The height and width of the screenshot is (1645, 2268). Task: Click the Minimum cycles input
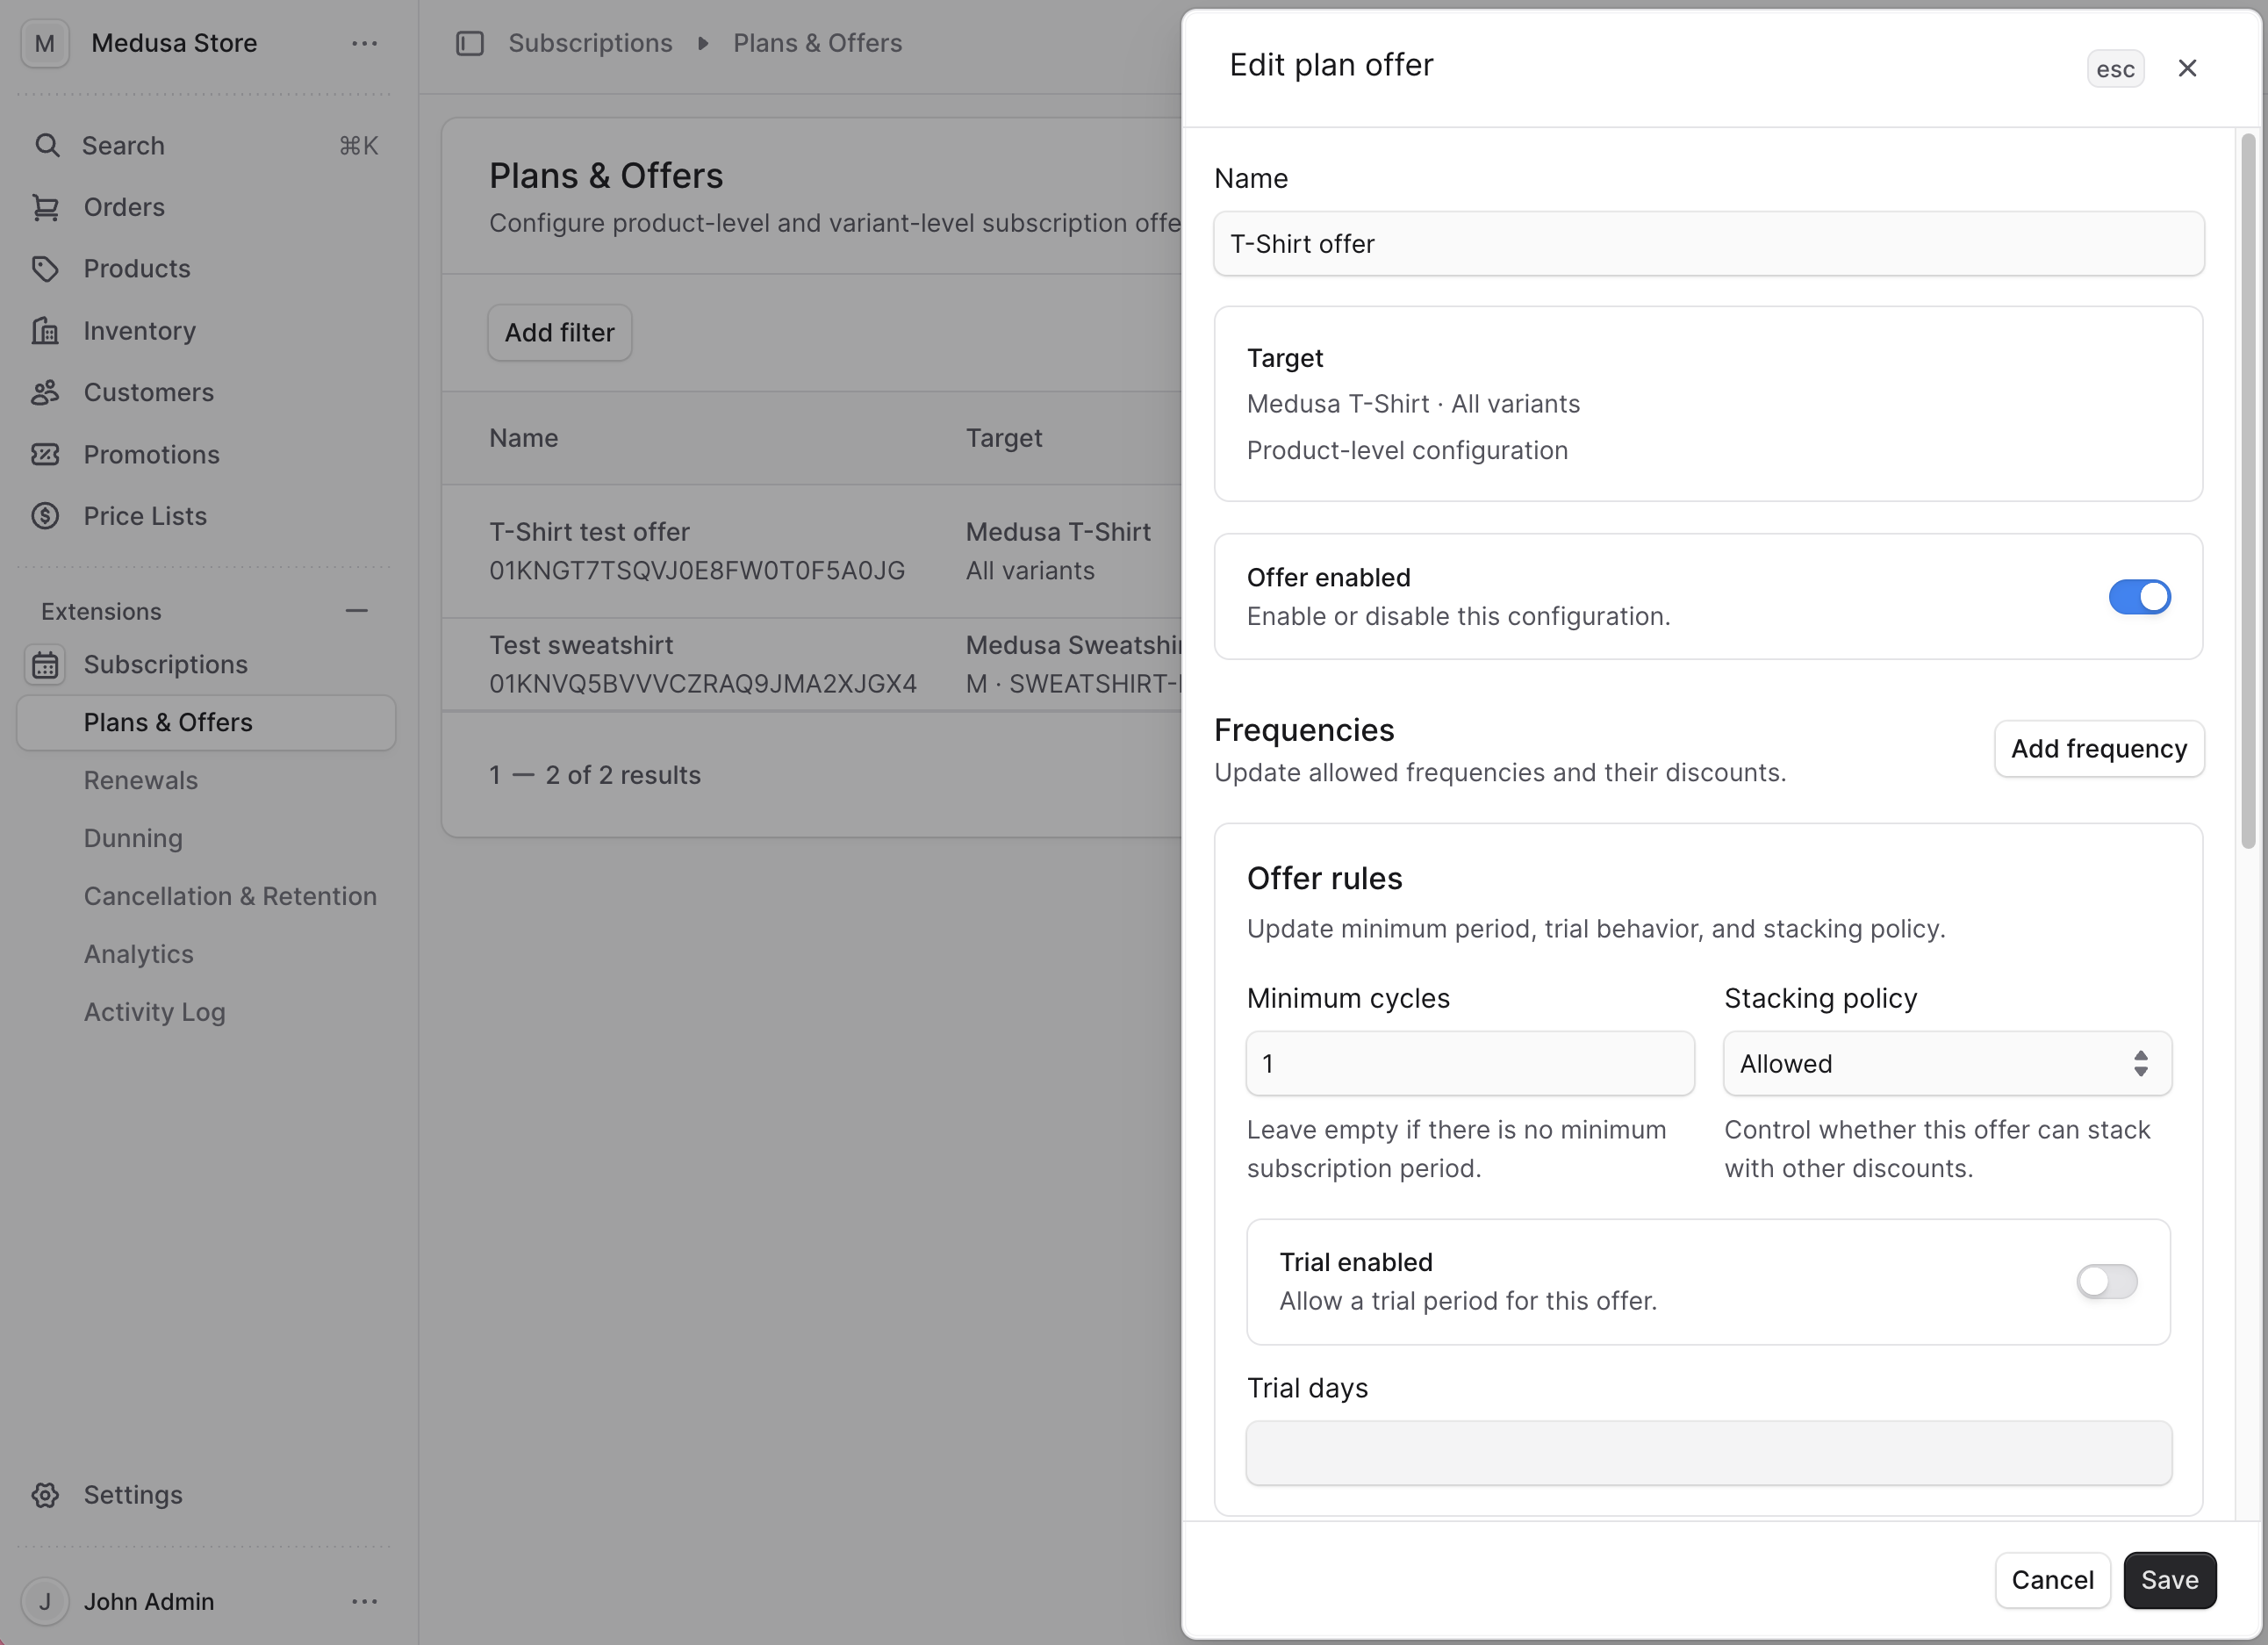[x=1470, y=1064]
